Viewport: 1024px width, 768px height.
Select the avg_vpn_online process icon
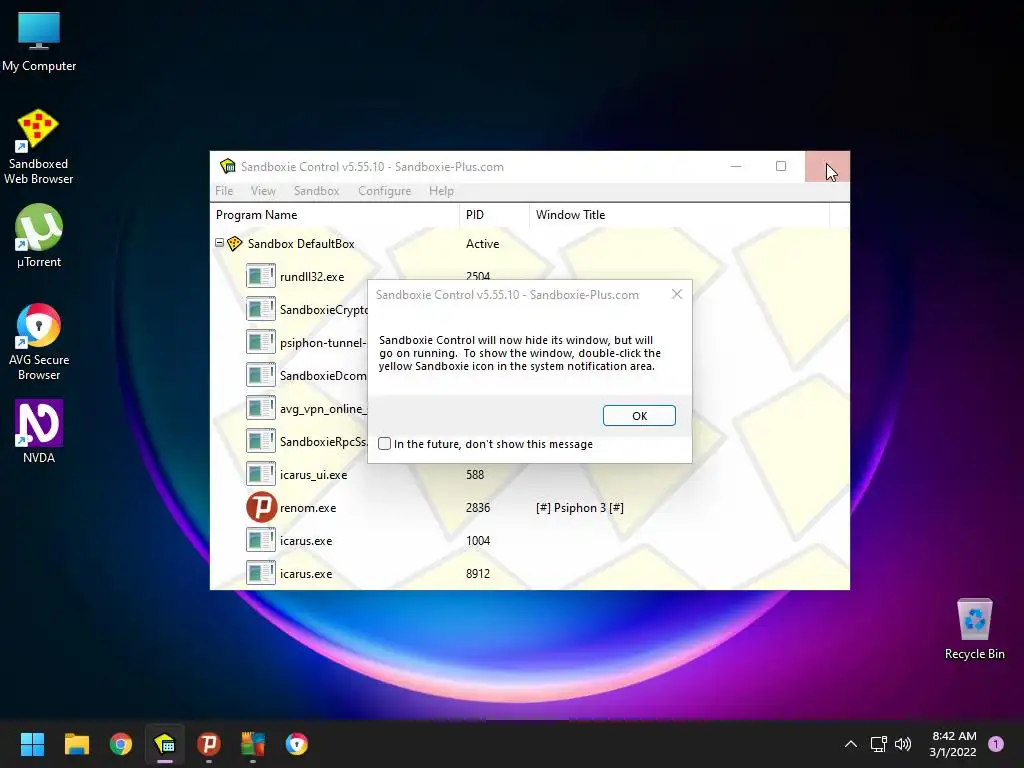[x=261, y=408]
